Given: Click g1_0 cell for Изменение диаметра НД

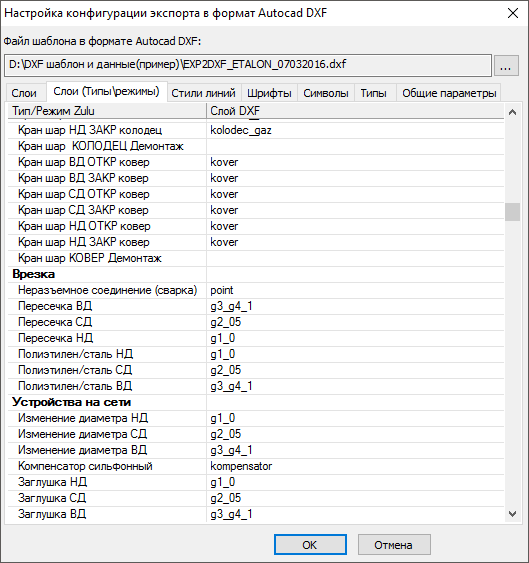Looking at the screenshot, I should point(355,418).
